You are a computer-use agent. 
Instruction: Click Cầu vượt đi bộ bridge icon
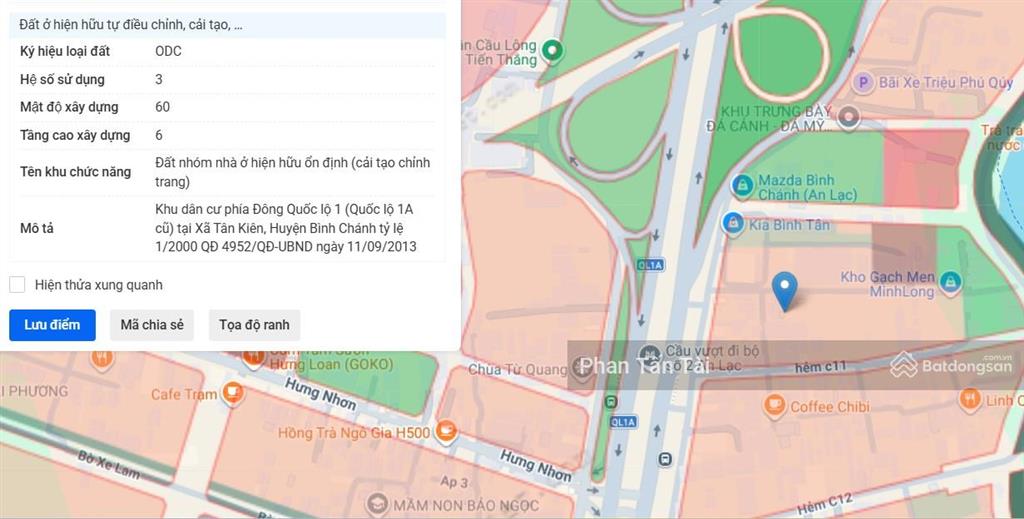650,354
